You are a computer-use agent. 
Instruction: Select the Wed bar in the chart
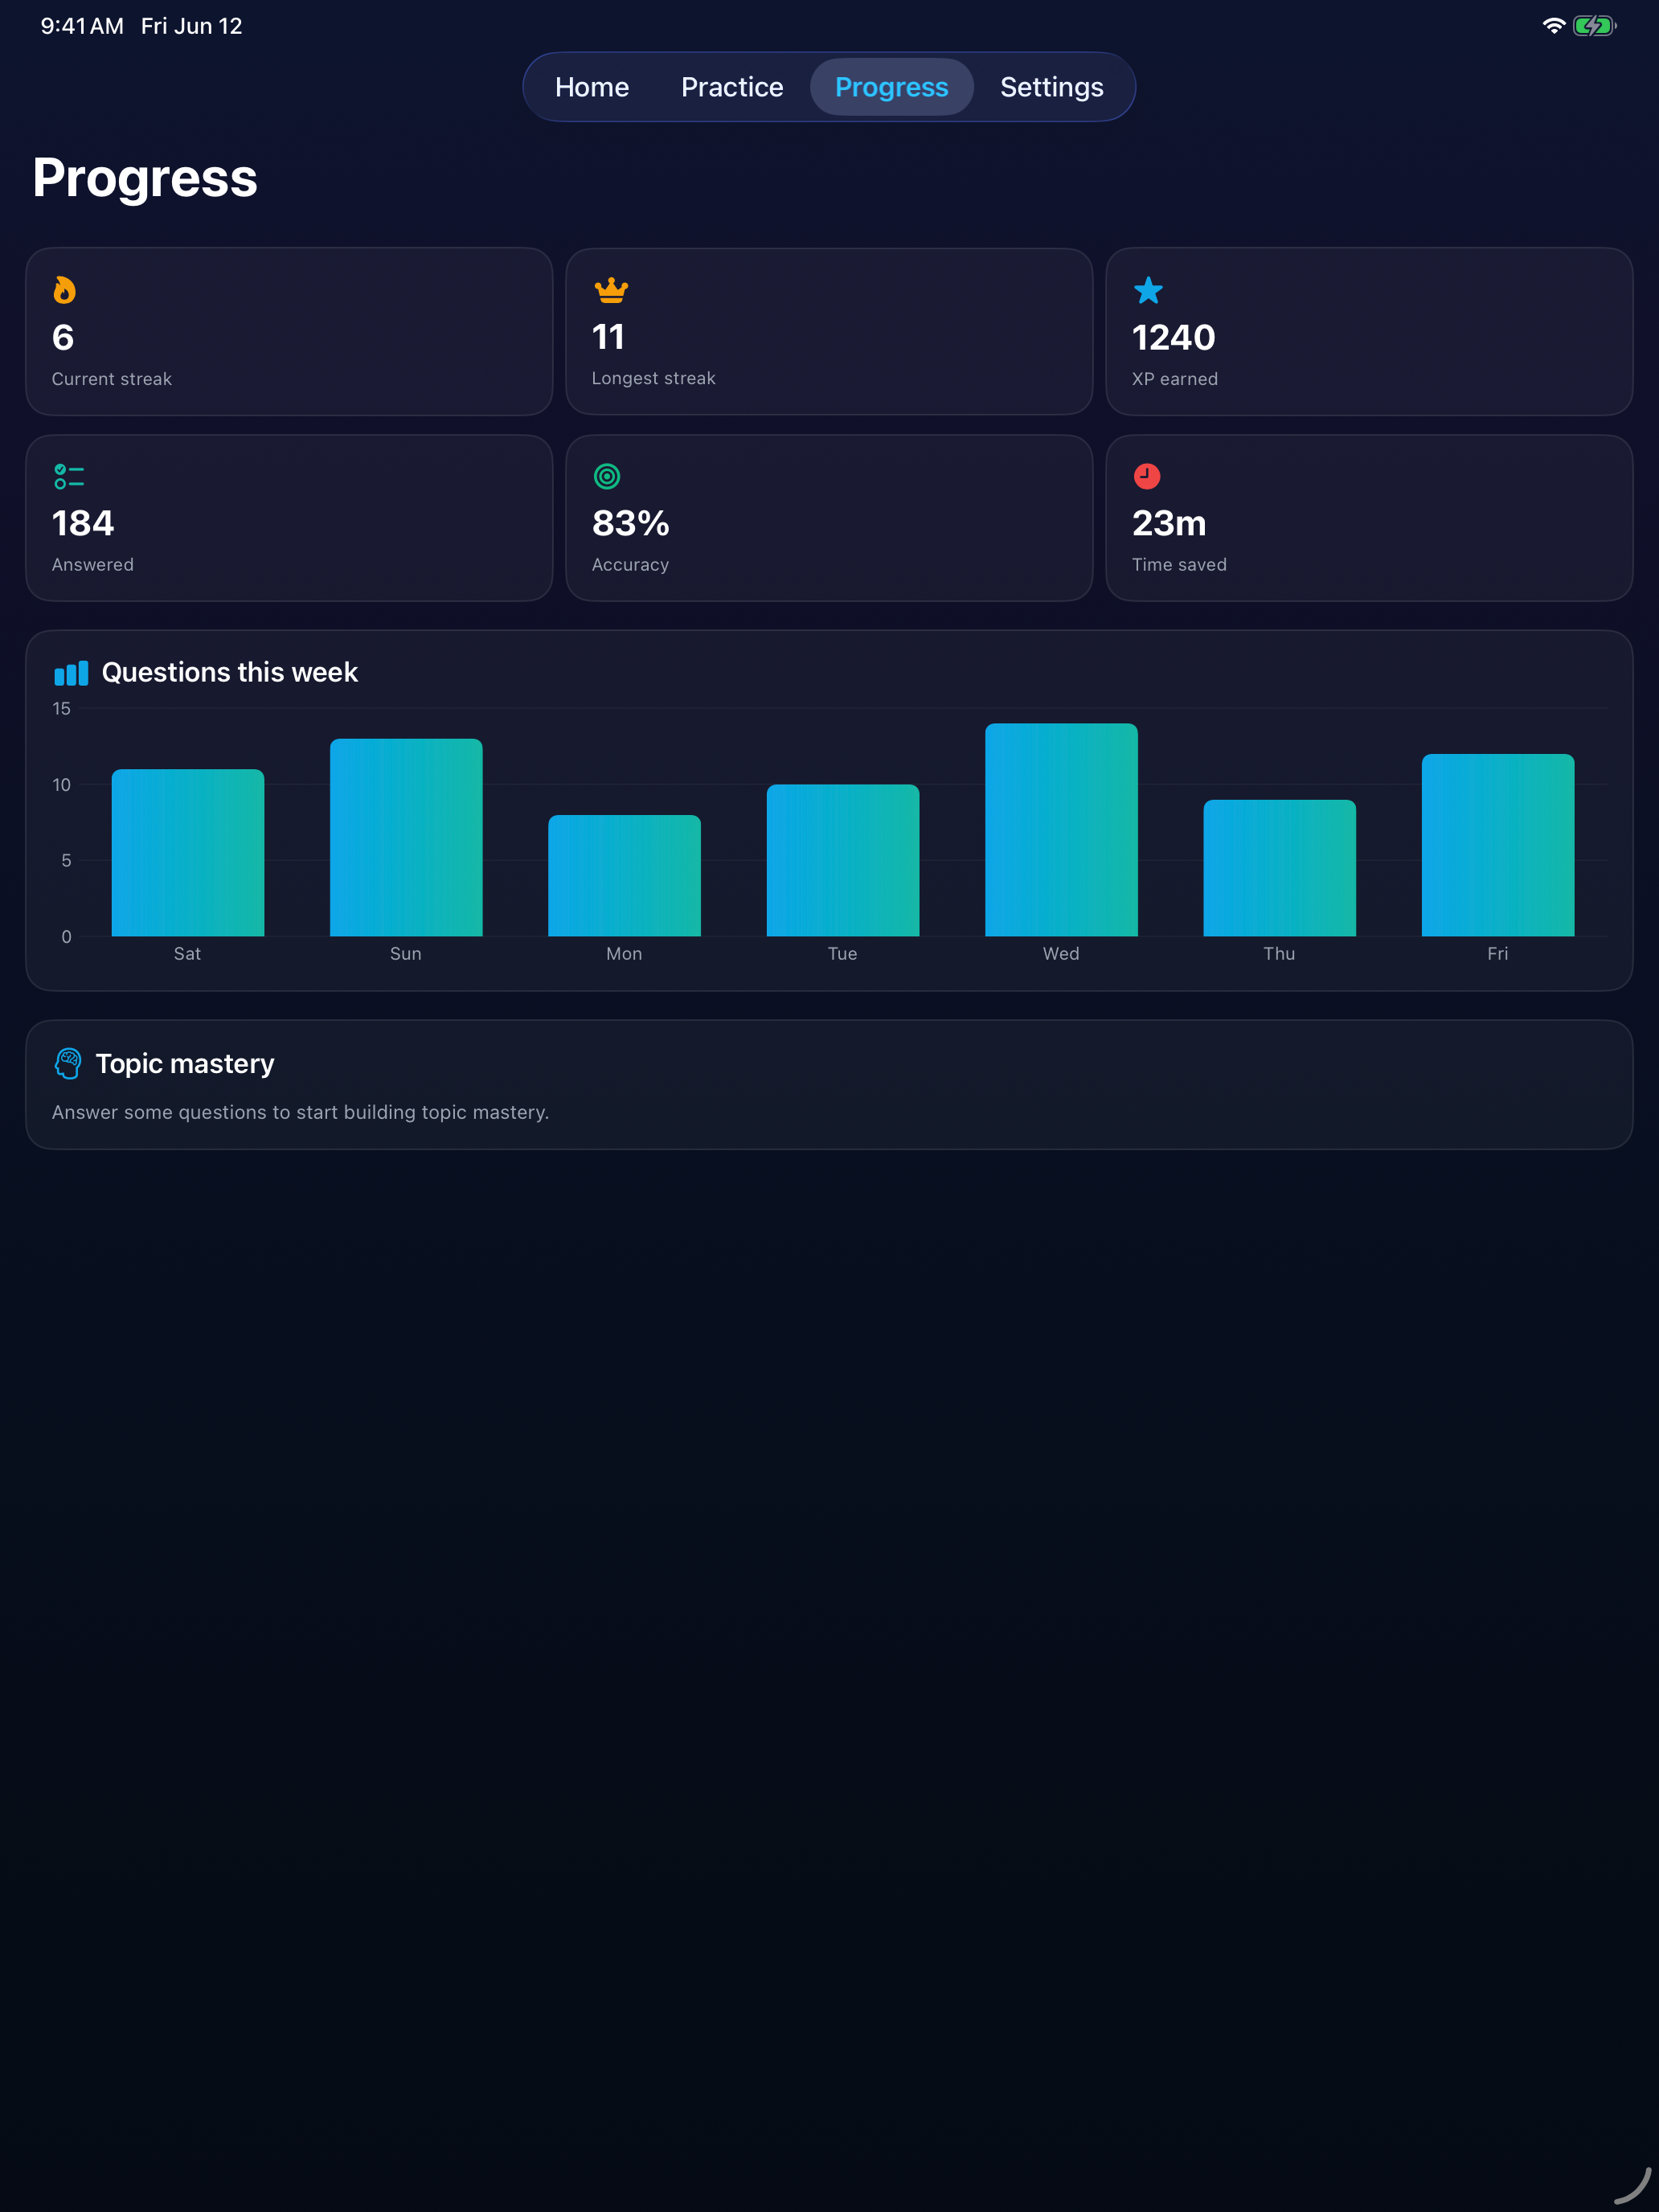coord(1061,830)
